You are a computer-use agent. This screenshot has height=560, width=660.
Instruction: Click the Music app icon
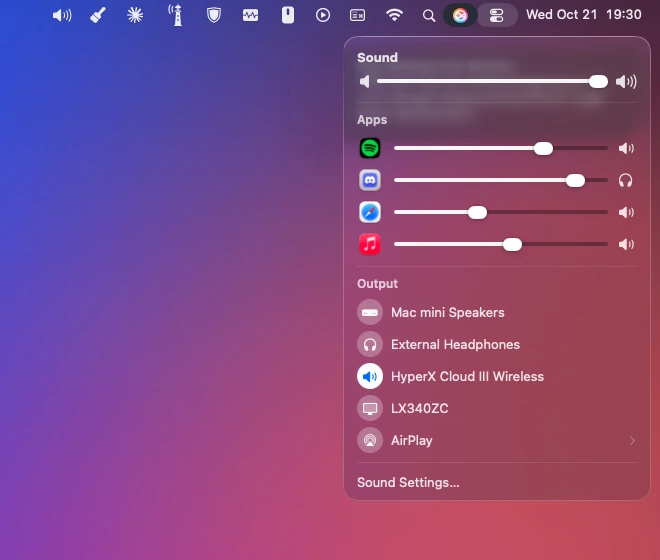coord(370,244)
